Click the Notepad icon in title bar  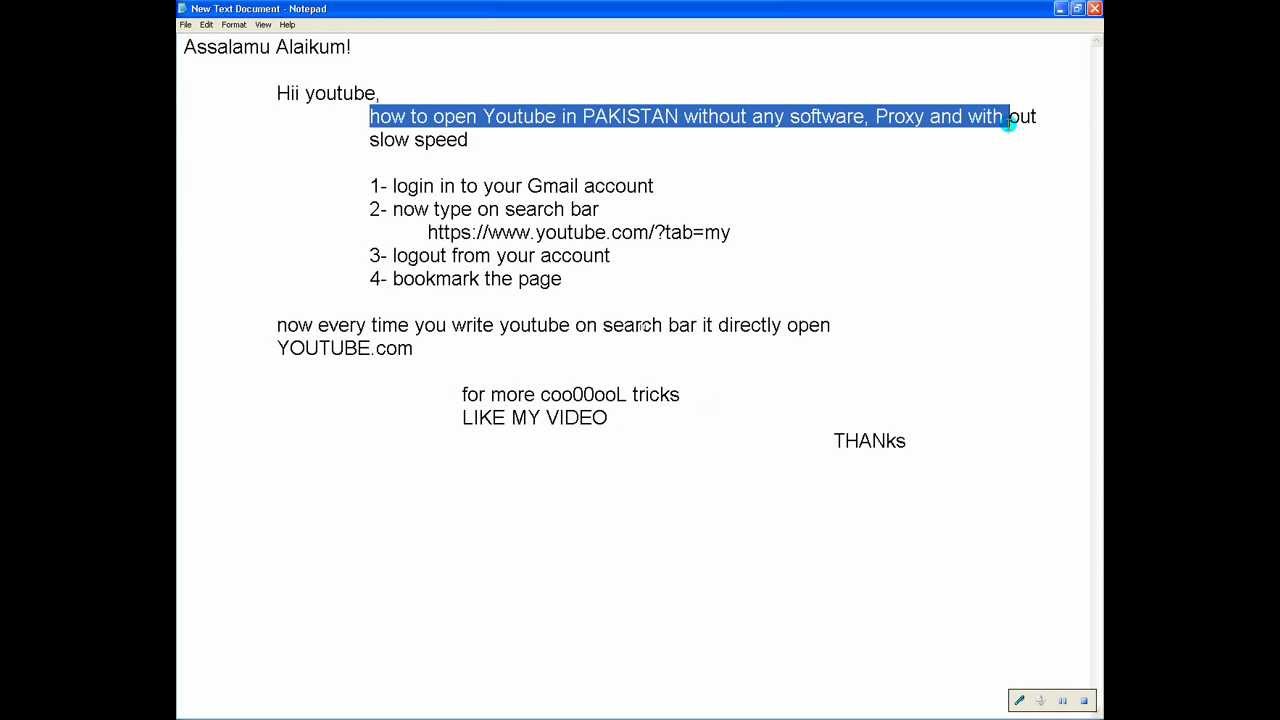point(183,8)
